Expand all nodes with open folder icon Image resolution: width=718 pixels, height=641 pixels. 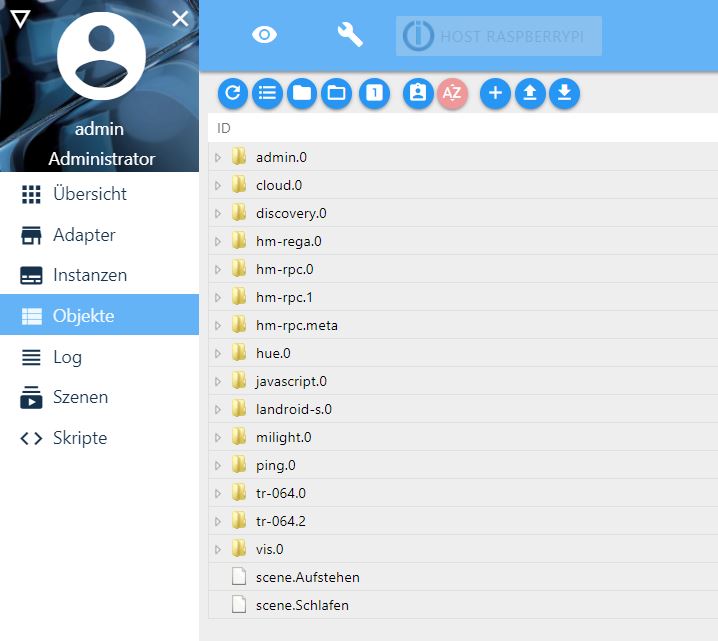pos(337,93)
